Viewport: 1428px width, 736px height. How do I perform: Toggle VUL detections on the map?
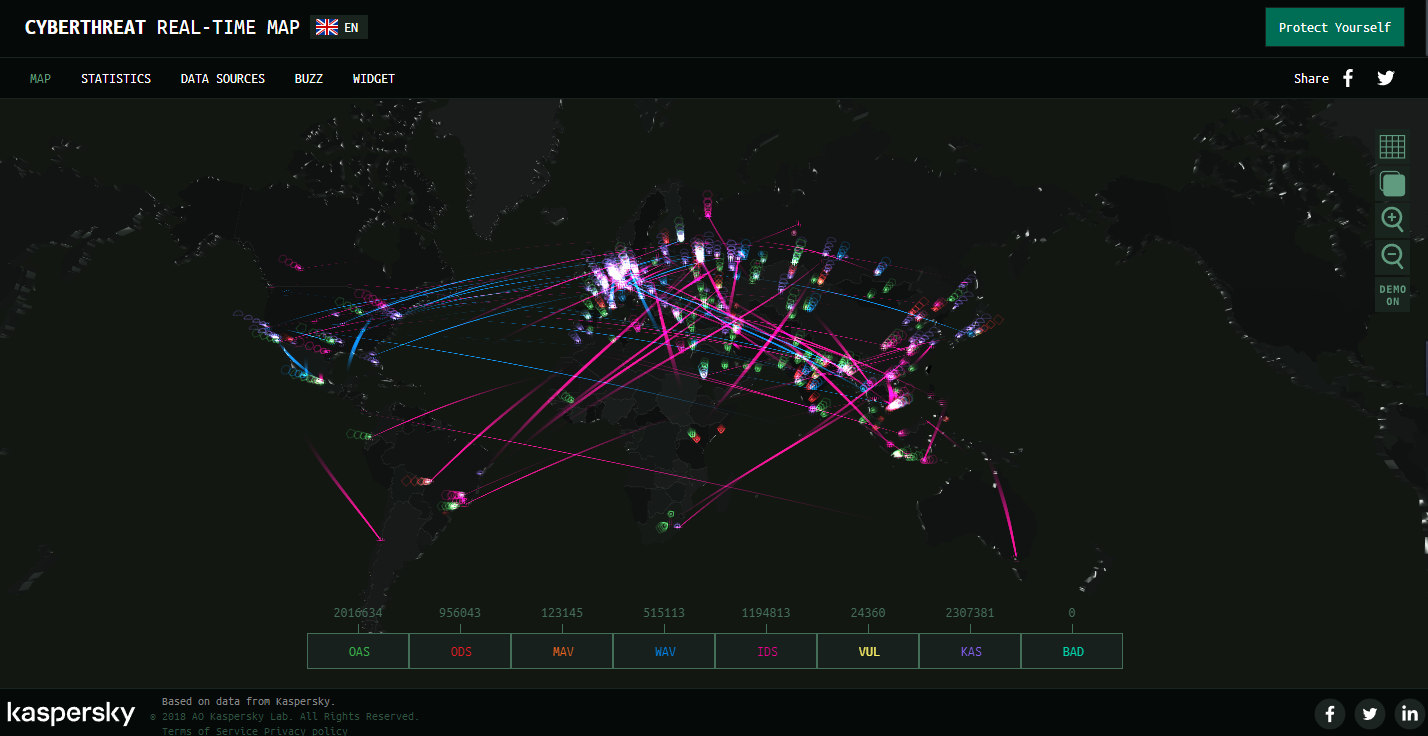pyautogui.click(x=868, y=651)
